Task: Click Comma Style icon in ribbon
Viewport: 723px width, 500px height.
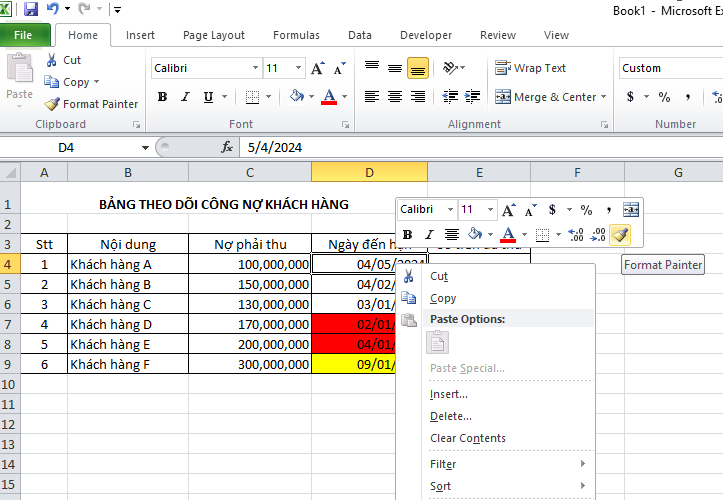Action: click(x=687, y=97)
